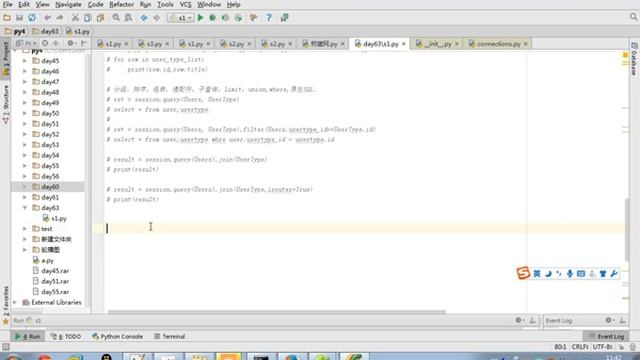The width and height of the screenshot is (640, 360).
Task: Open the Navigate menu
Action: (x=68, y=4)
